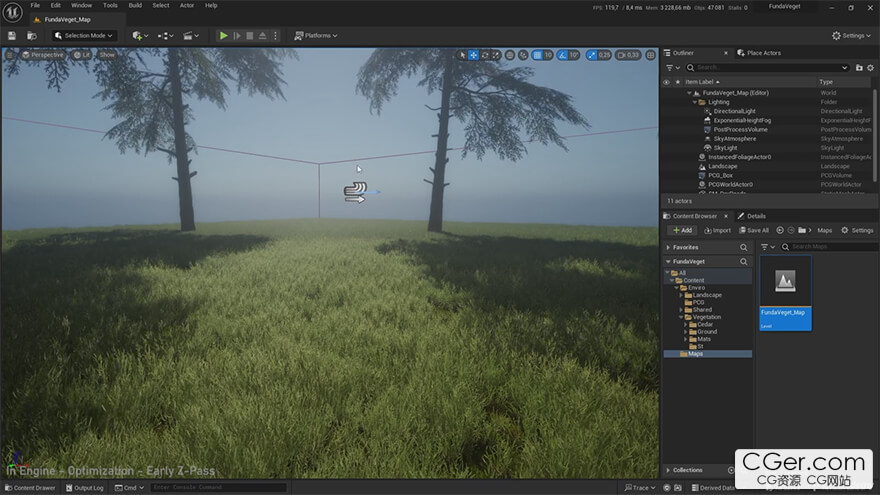Open the viewport Show flags menu
This screenshot has height=495, width=880.
pyautogui.click(x=107, y=54)
